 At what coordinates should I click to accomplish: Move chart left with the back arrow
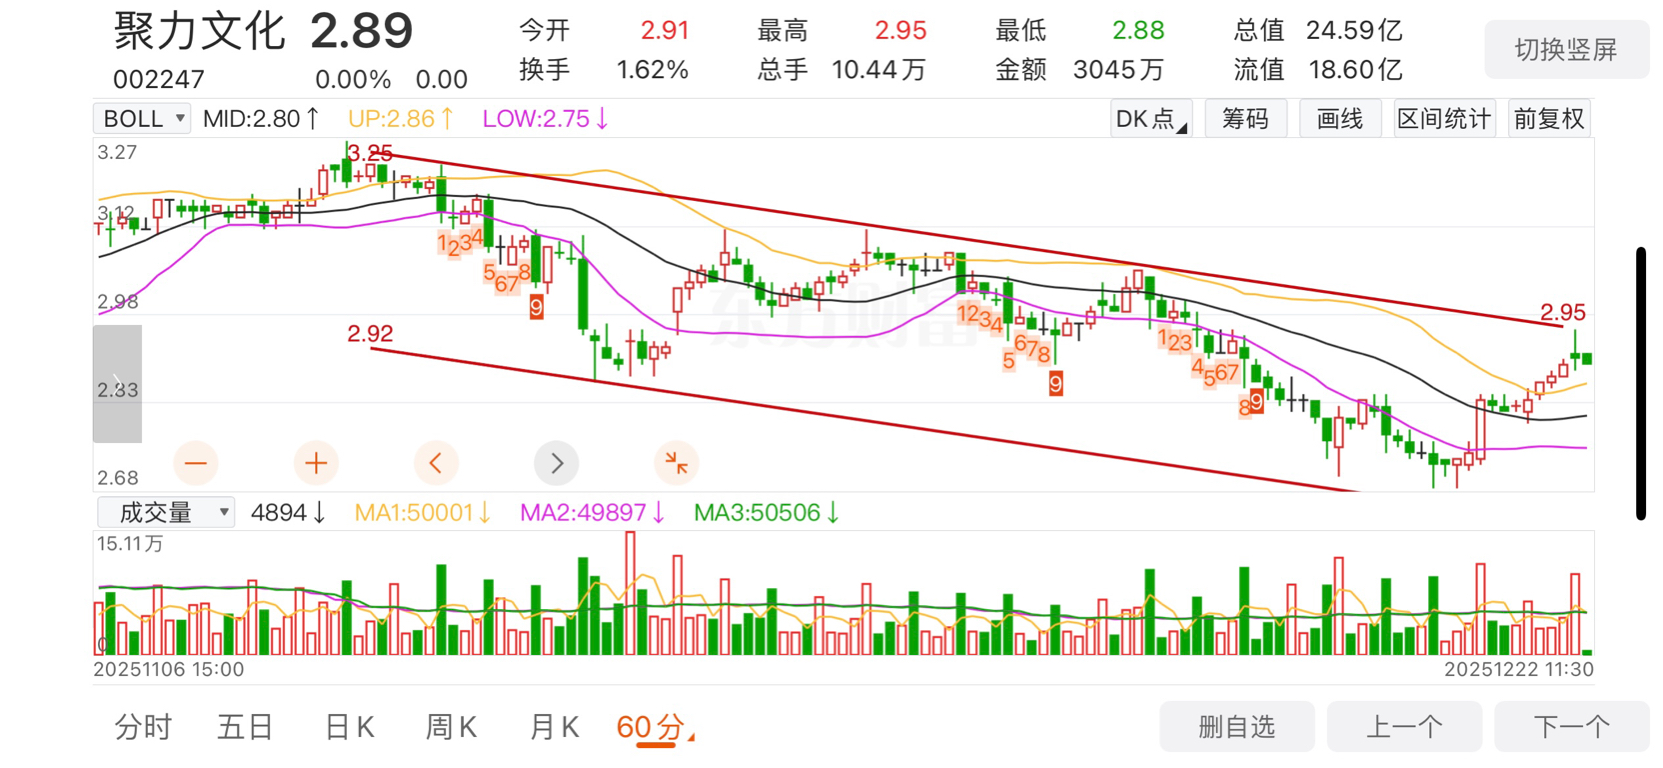[436, 463]
